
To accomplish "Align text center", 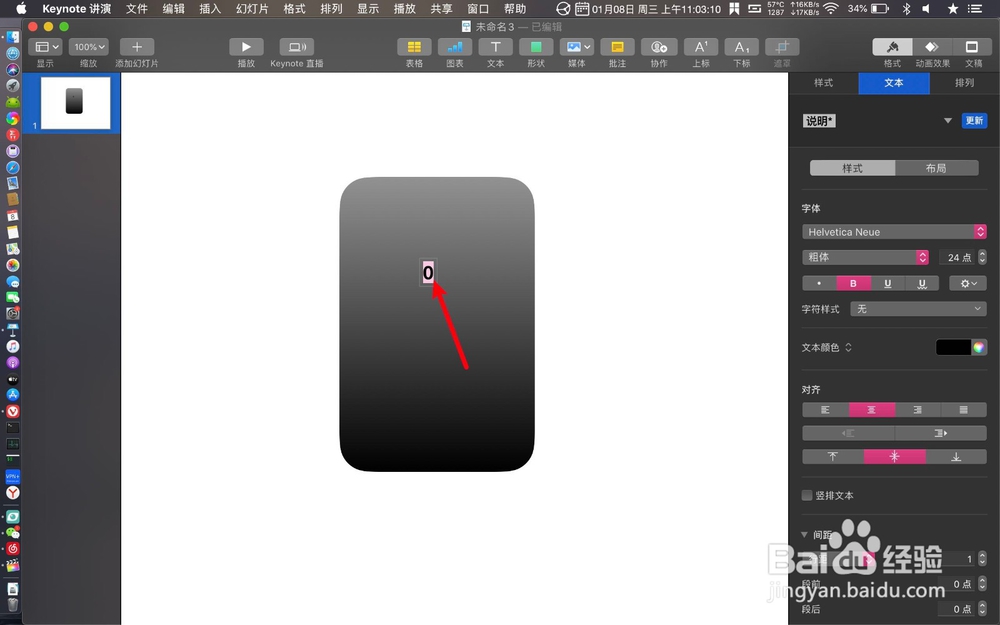I will pyautogui.click(x=872, y=409).
